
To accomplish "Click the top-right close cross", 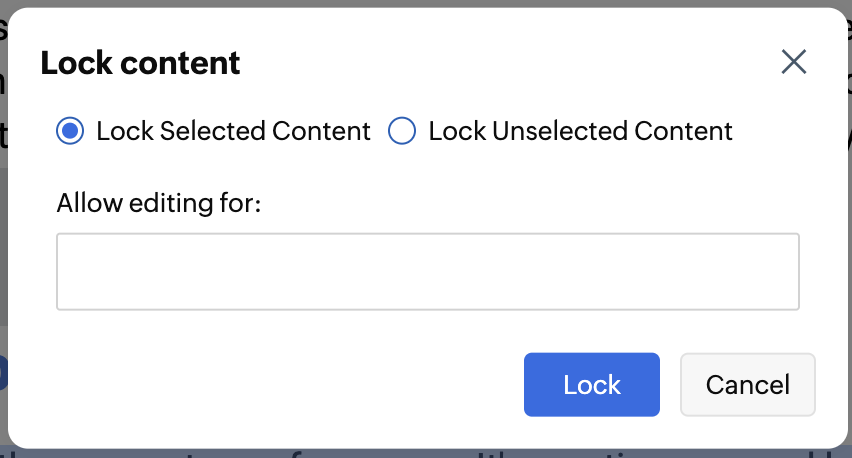I will pos(794,62).
